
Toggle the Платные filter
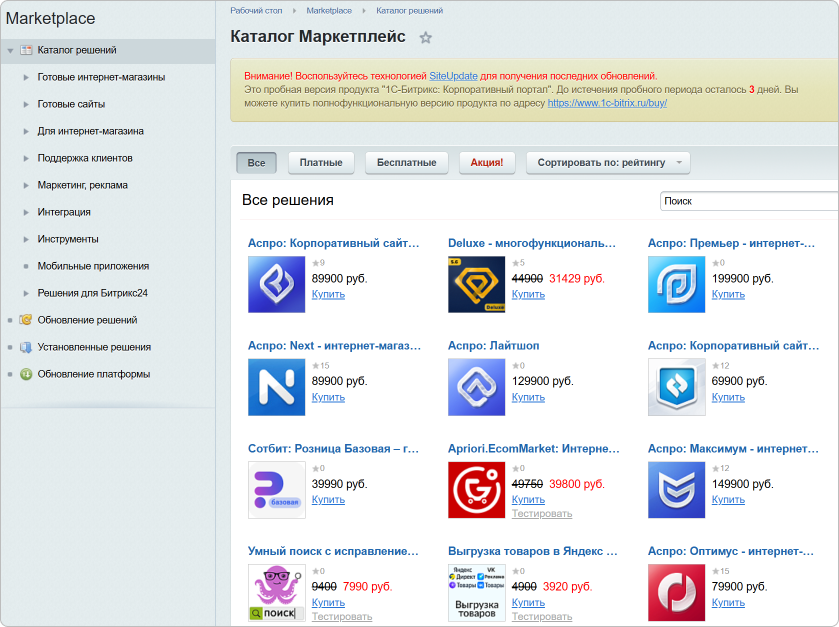pyautogui.click(x=321, y=163)
